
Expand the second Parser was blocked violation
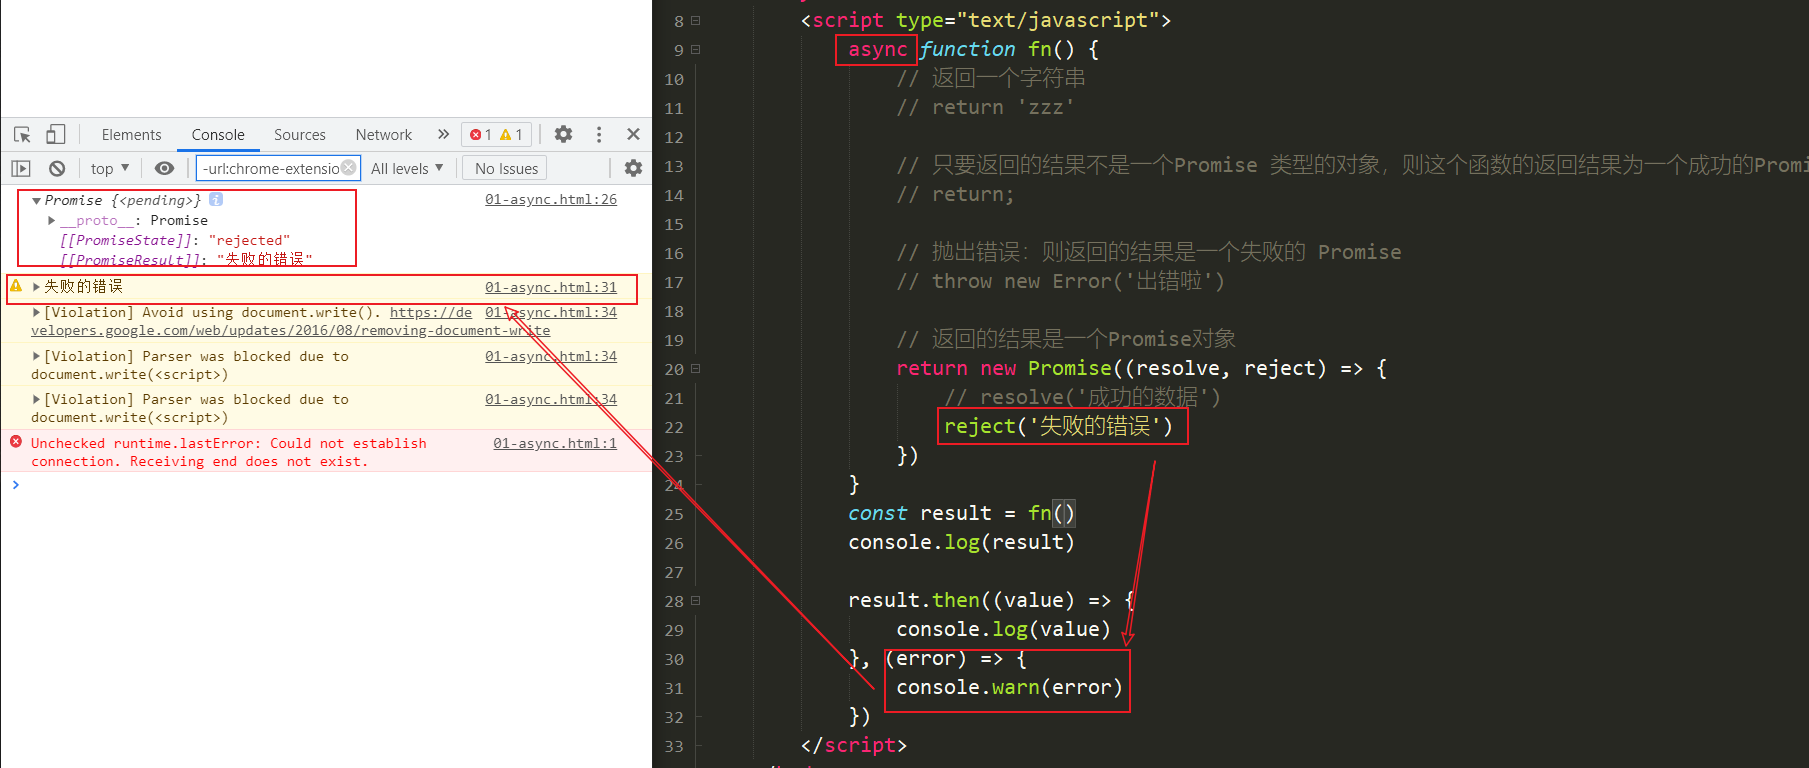(37, 399)
